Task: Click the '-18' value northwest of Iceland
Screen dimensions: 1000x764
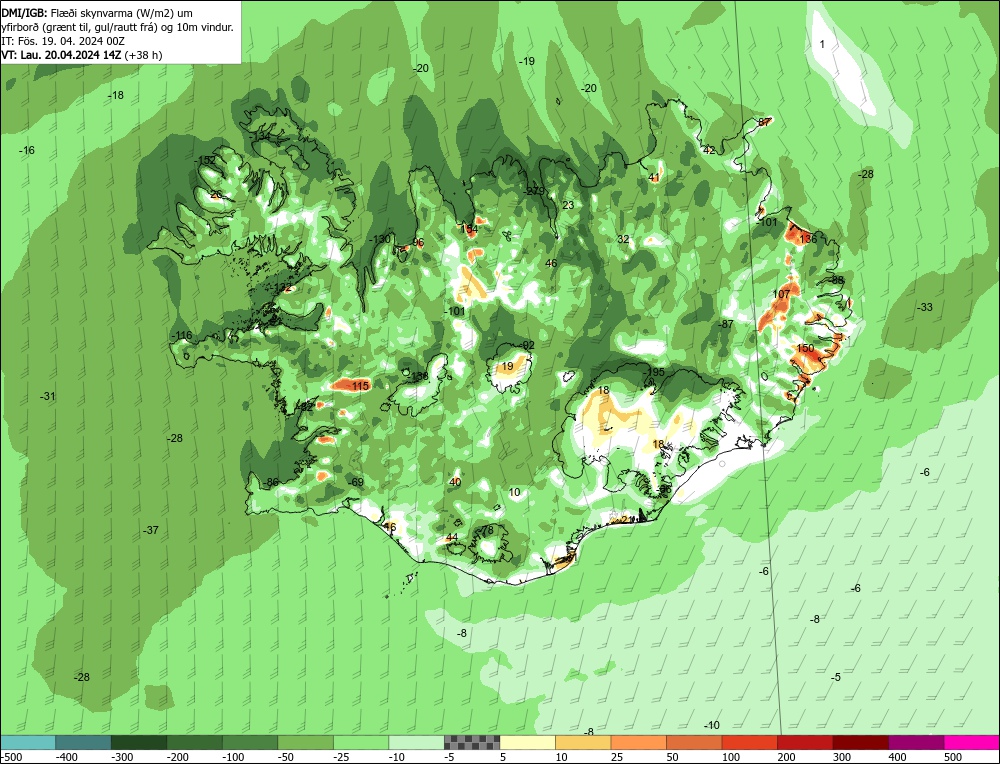Action: point(116,95)
